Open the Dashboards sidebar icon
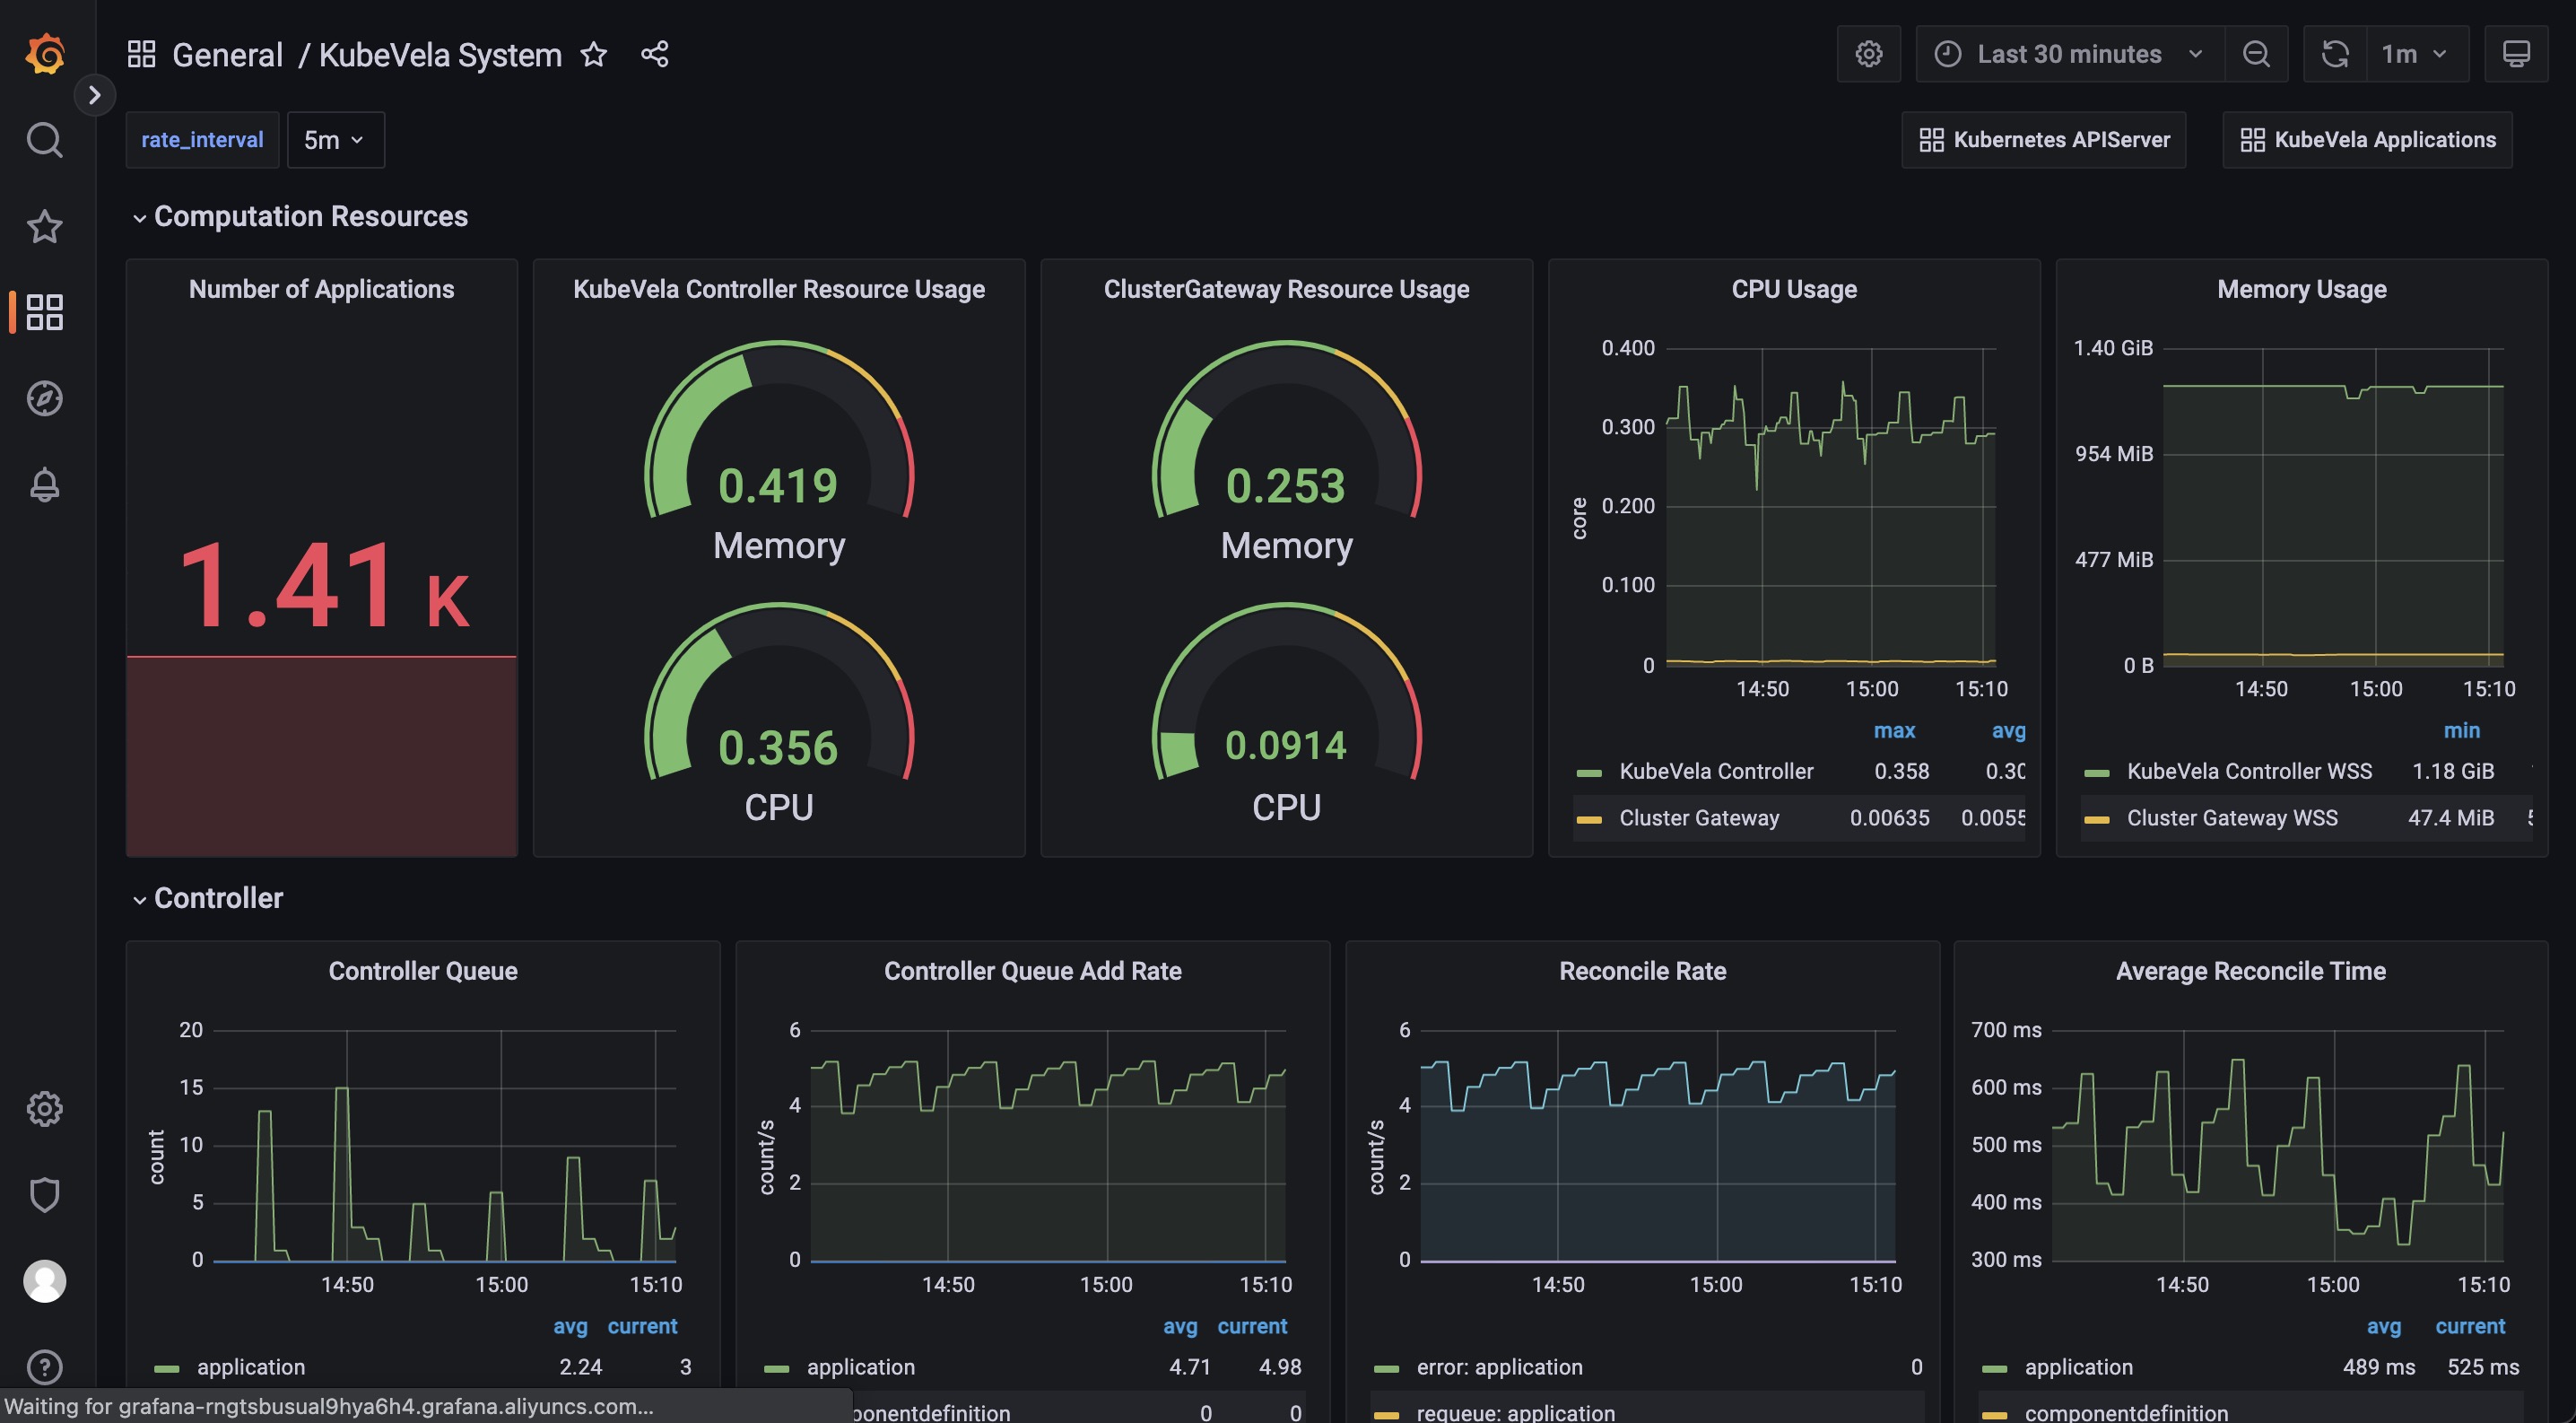 44,312
